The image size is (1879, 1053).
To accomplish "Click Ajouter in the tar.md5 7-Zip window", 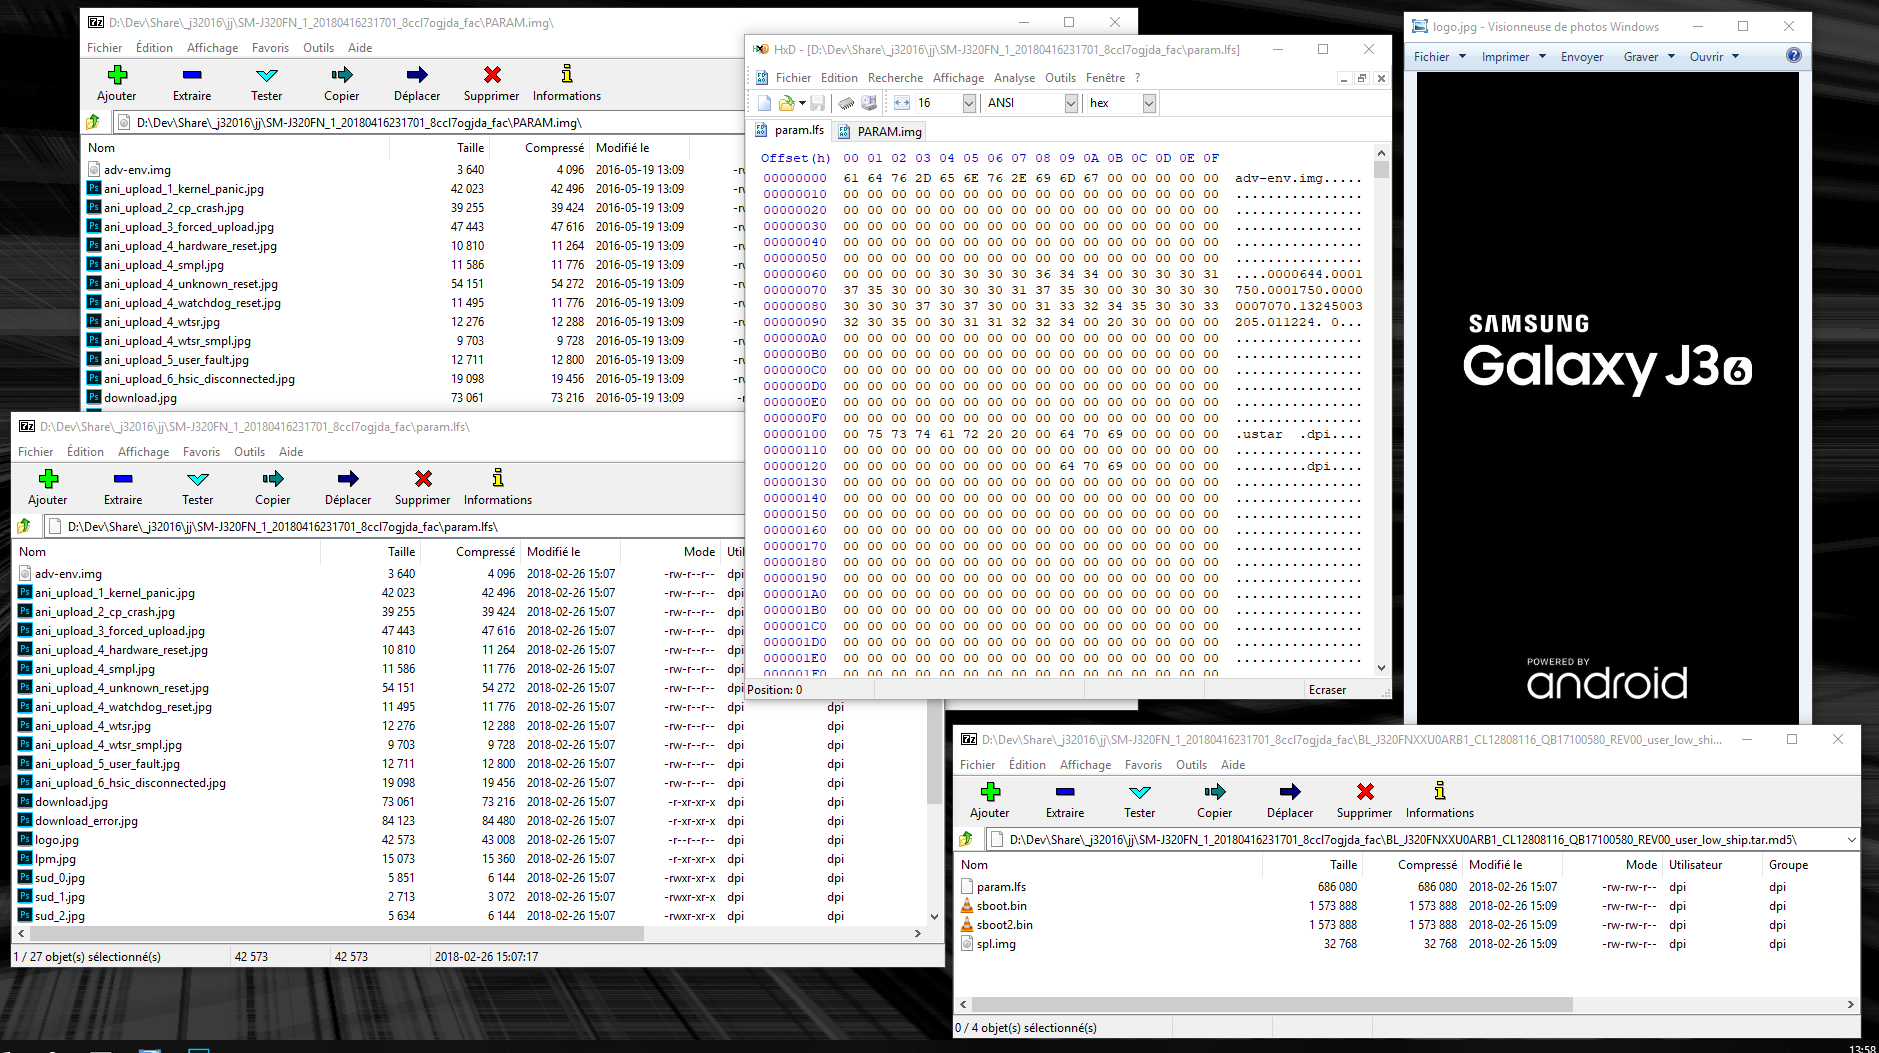I will (990, 800).
